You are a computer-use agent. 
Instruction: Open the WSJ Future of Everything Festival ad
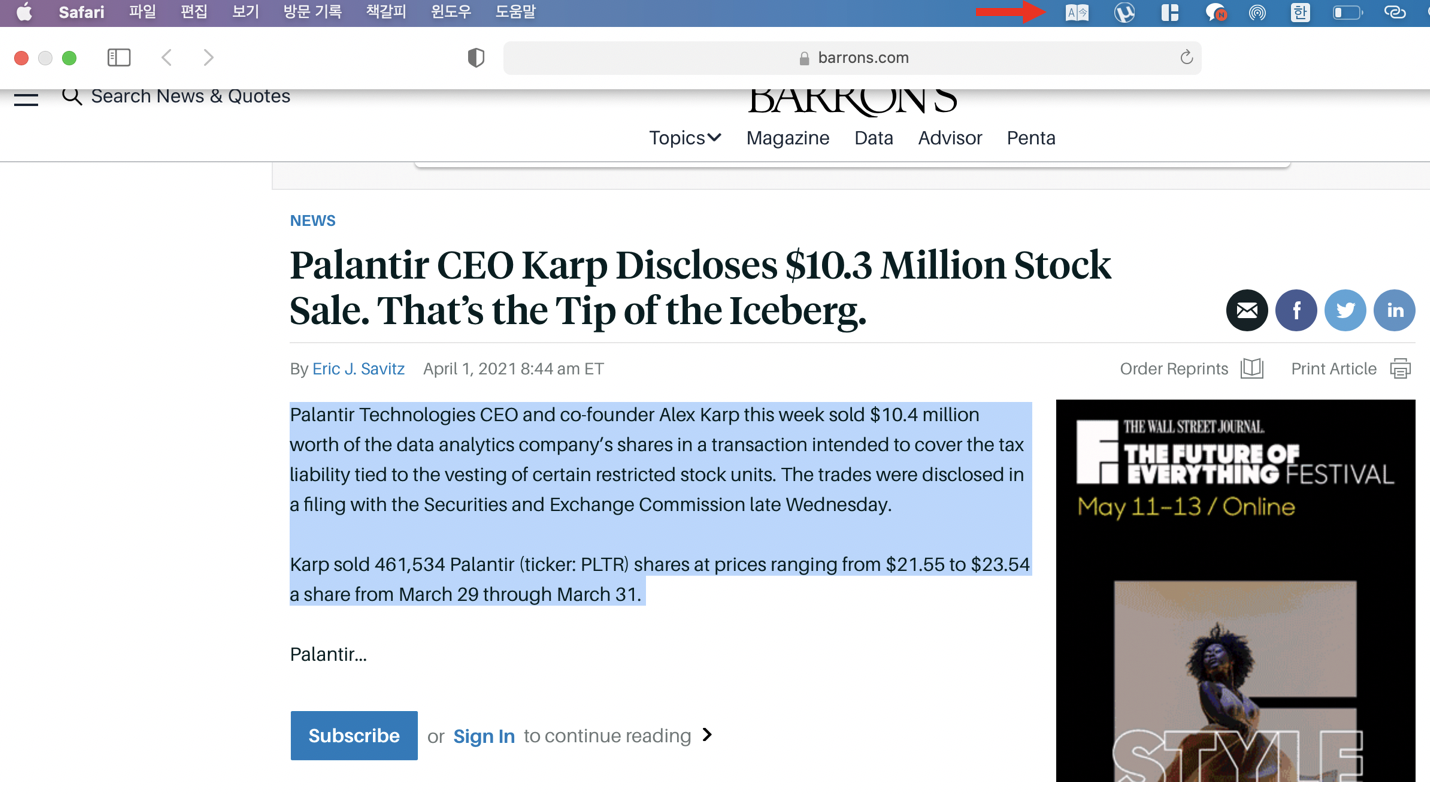(1236, 591)
